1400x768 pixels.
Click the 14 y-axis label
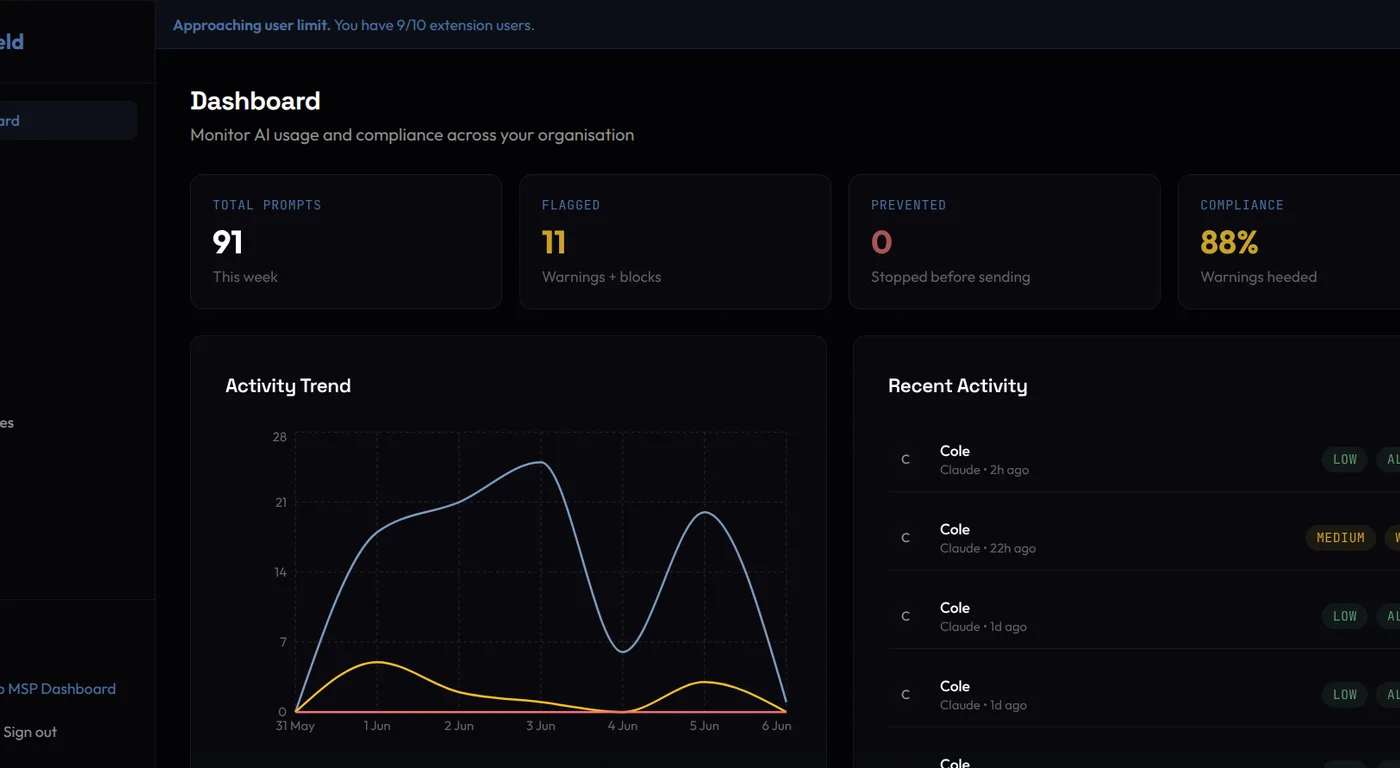point(280,572)
